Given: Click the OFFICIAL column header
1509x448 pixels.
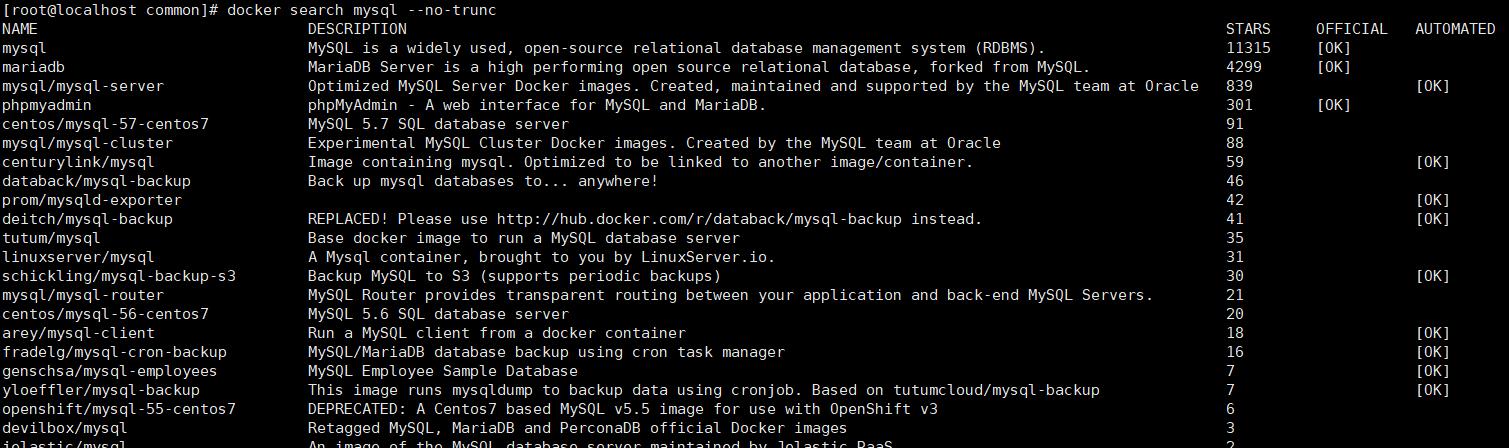Looking at the screenshot, I should [1352, 29].
